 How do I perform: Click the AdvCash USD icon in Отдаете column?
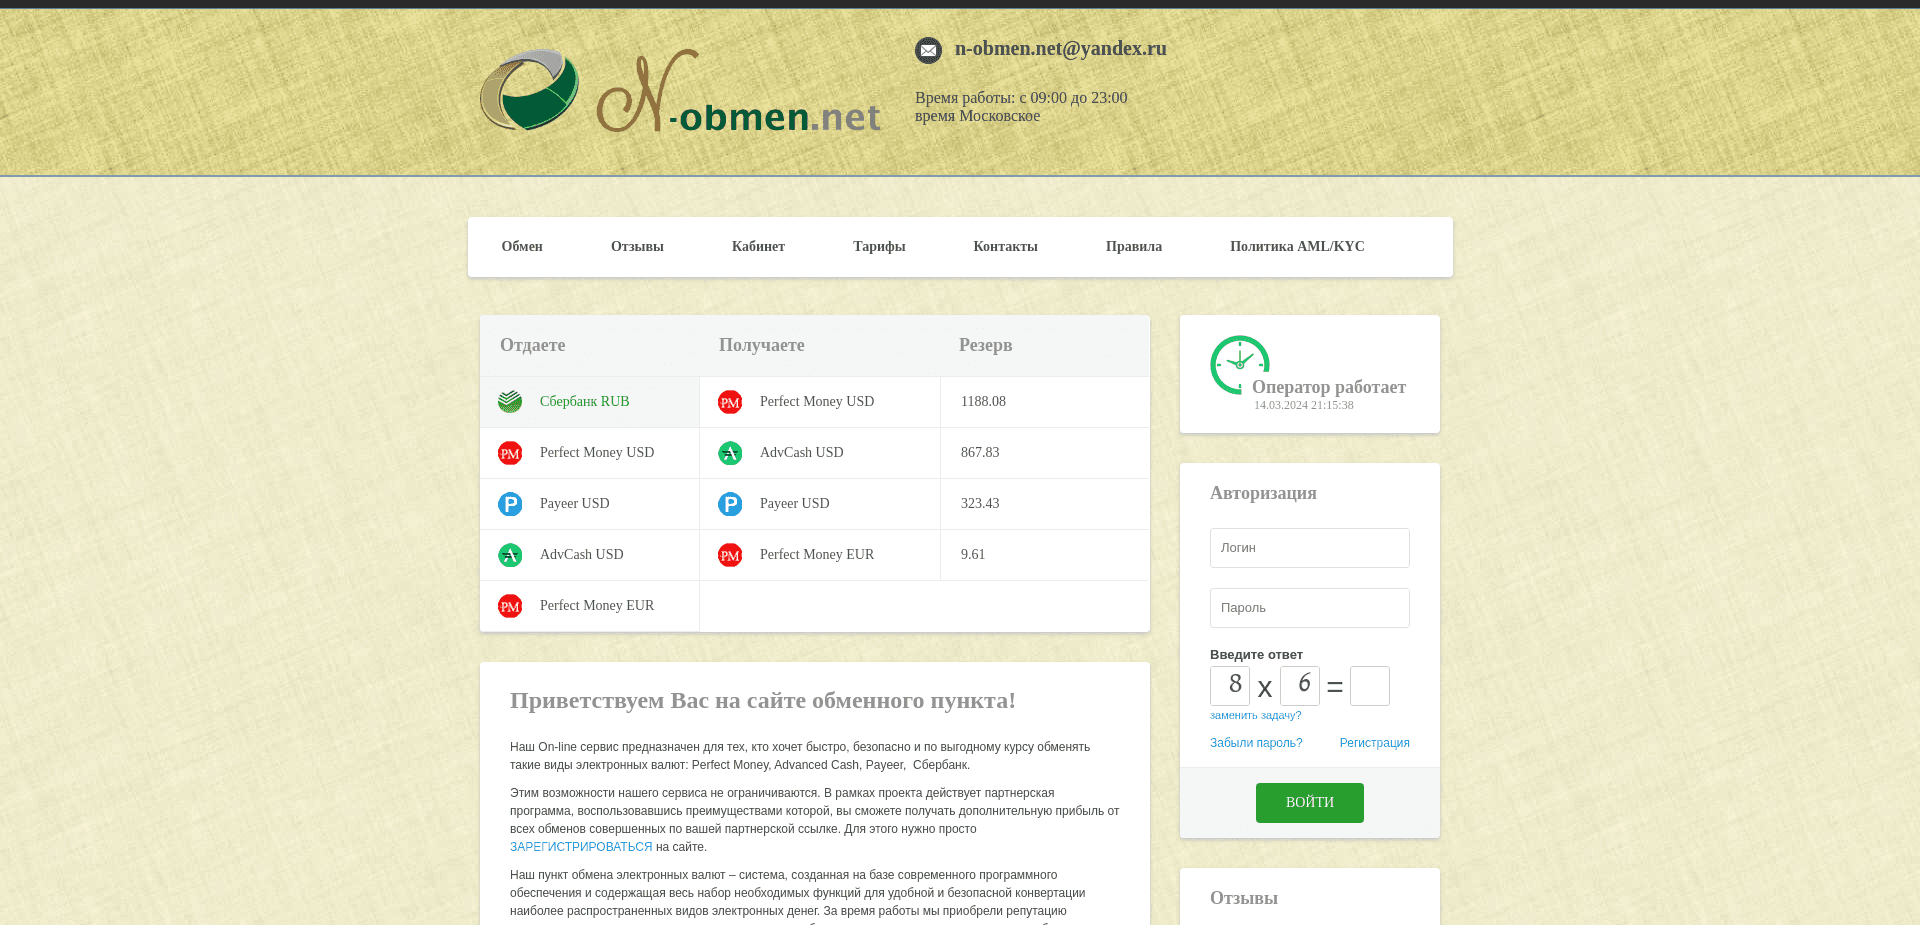point(510,554)
